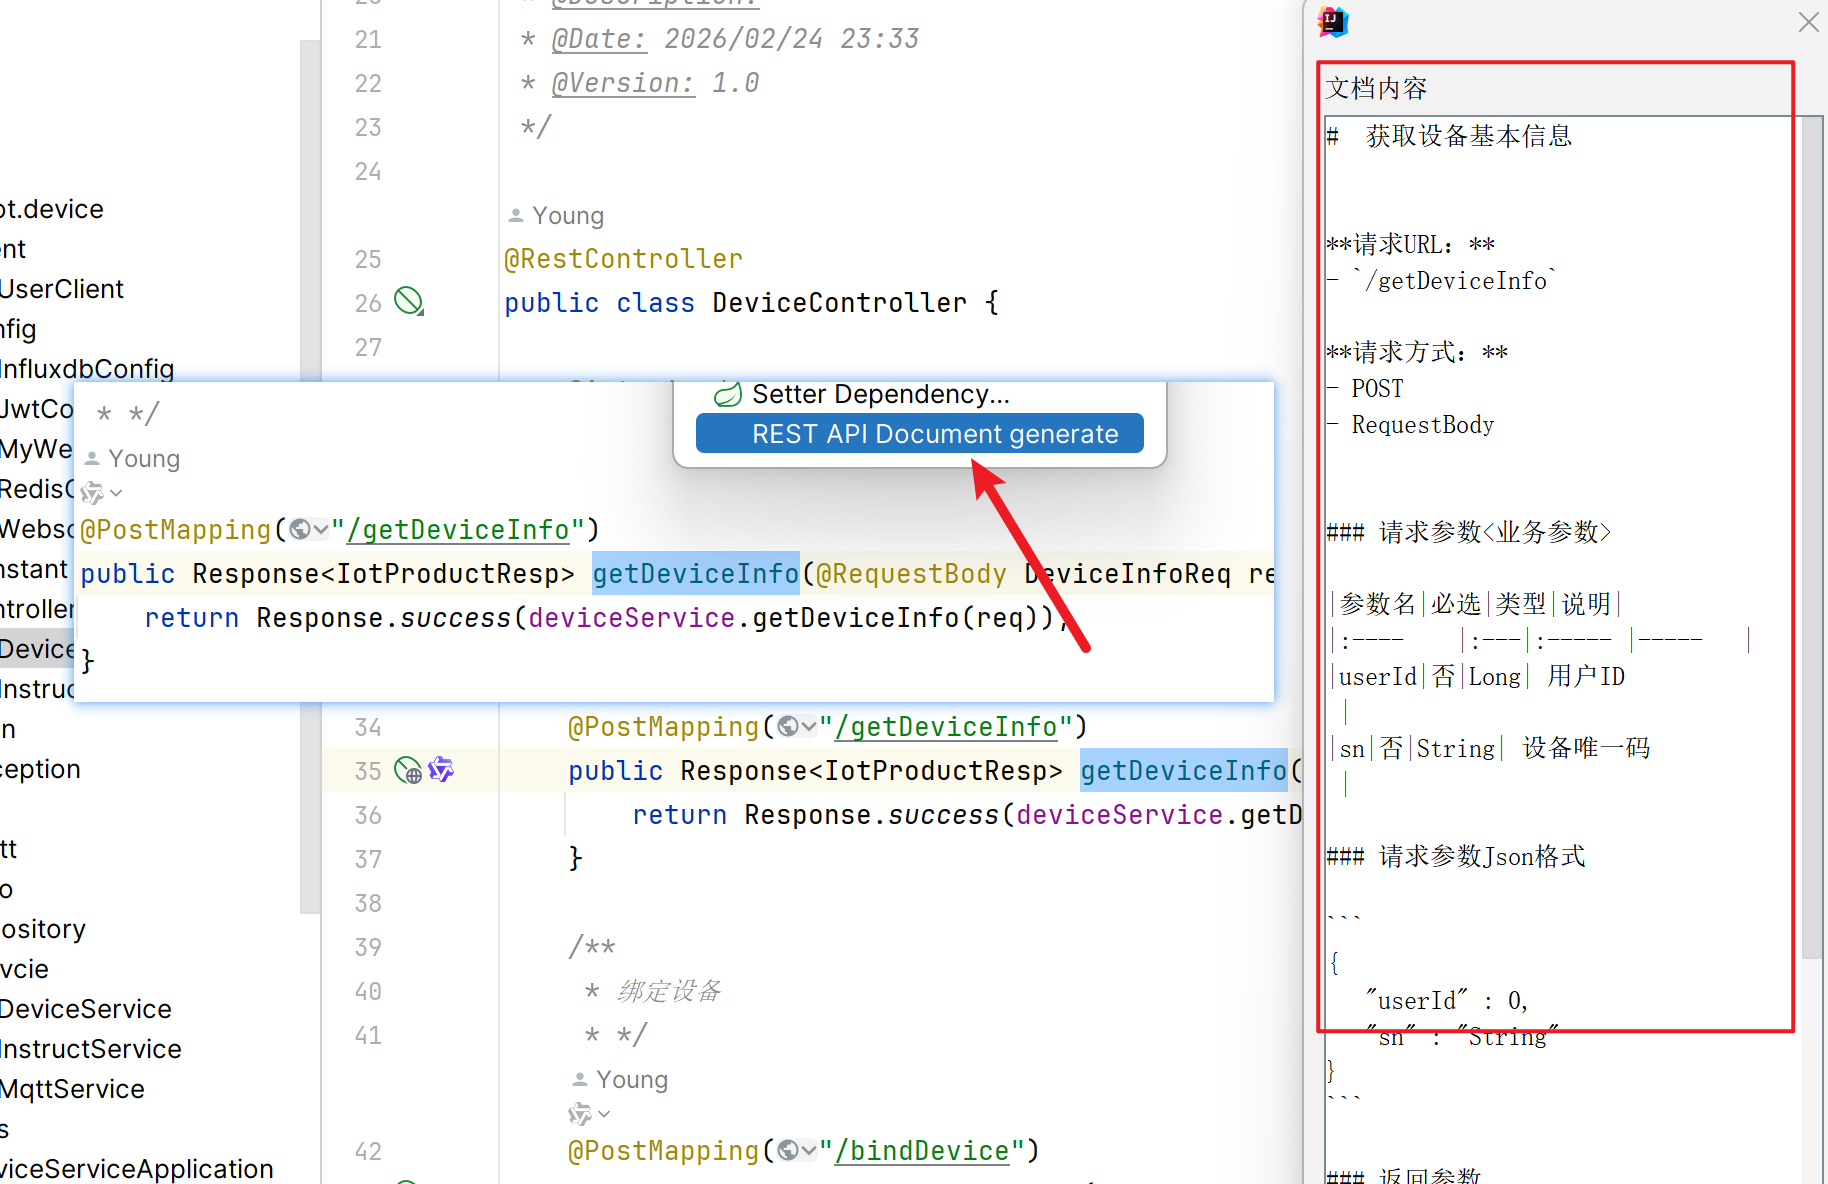Click deviceService on line 36
The height and width of the screenshot is (1184, 1828).
tap(1120, 815)
